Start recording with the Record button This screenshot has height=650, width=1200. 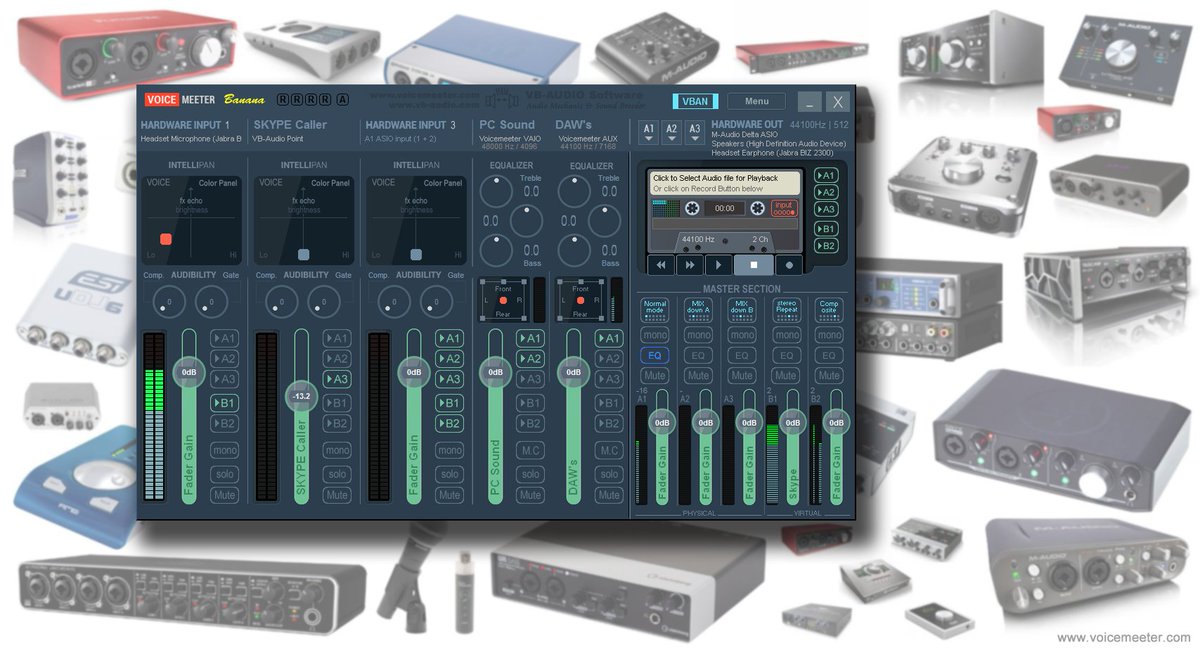point(789,265)
